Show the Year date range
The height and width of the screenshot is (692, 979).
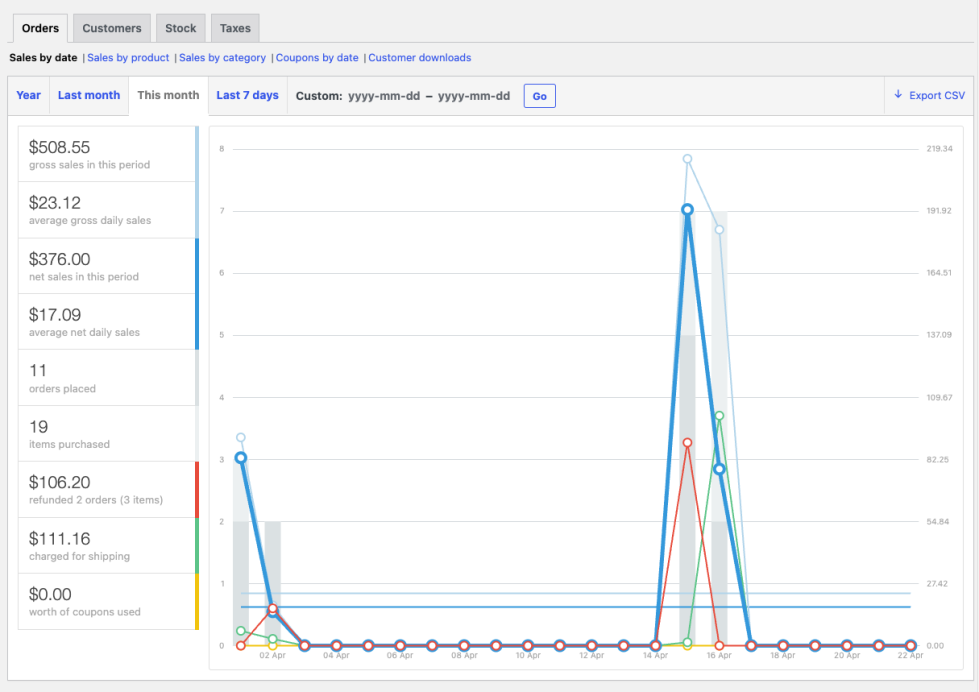pos(29,95)
